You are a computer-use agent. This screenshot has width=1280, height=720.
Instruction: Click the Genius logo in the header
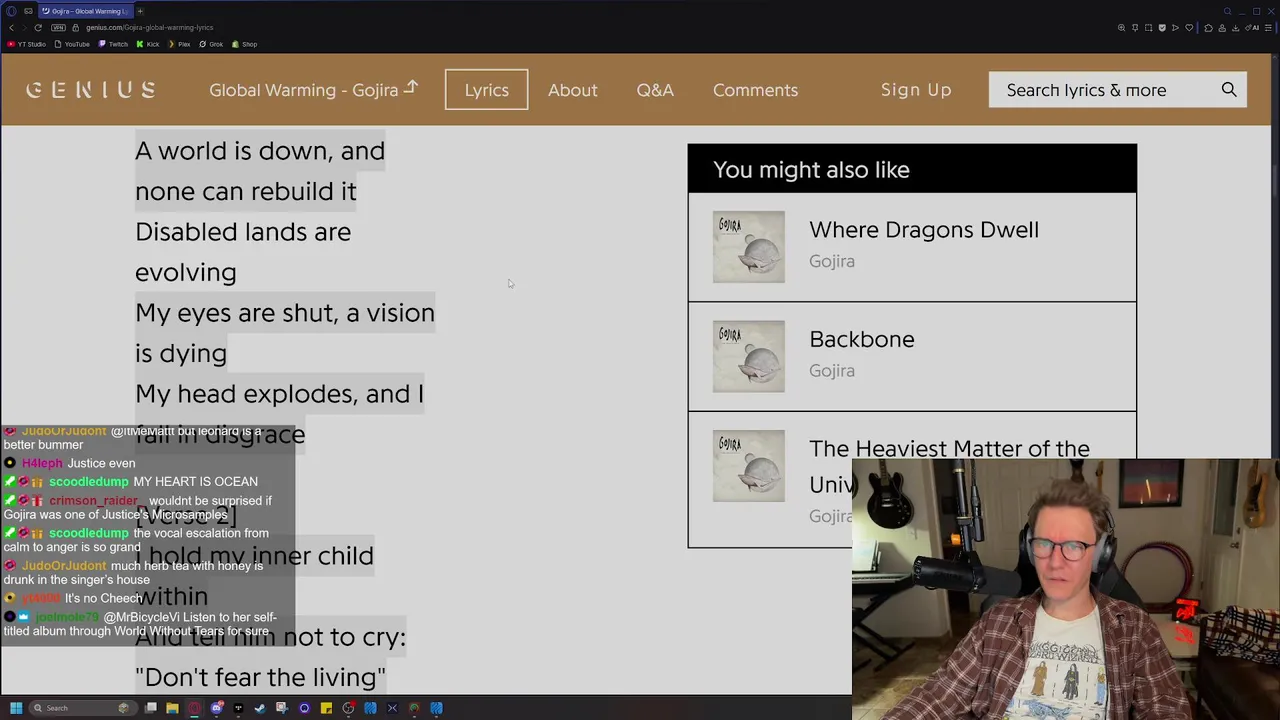pos(90,90)
